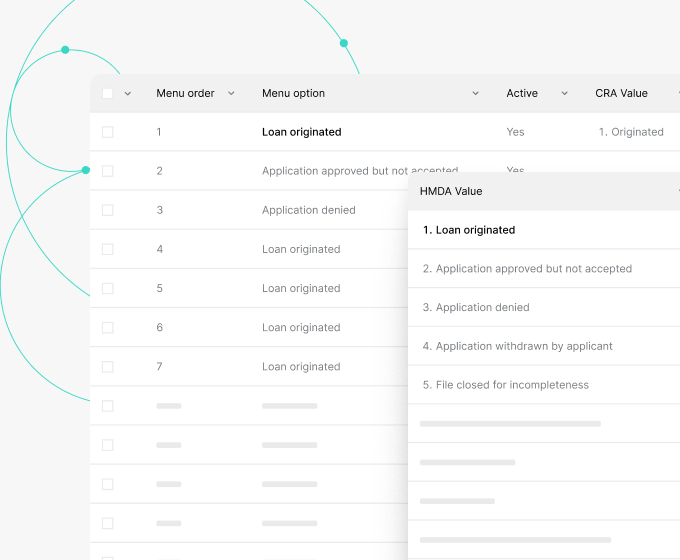Select '2. Application approved but not accepted' option
Screen dimensions: 680x560
[527, 269]
